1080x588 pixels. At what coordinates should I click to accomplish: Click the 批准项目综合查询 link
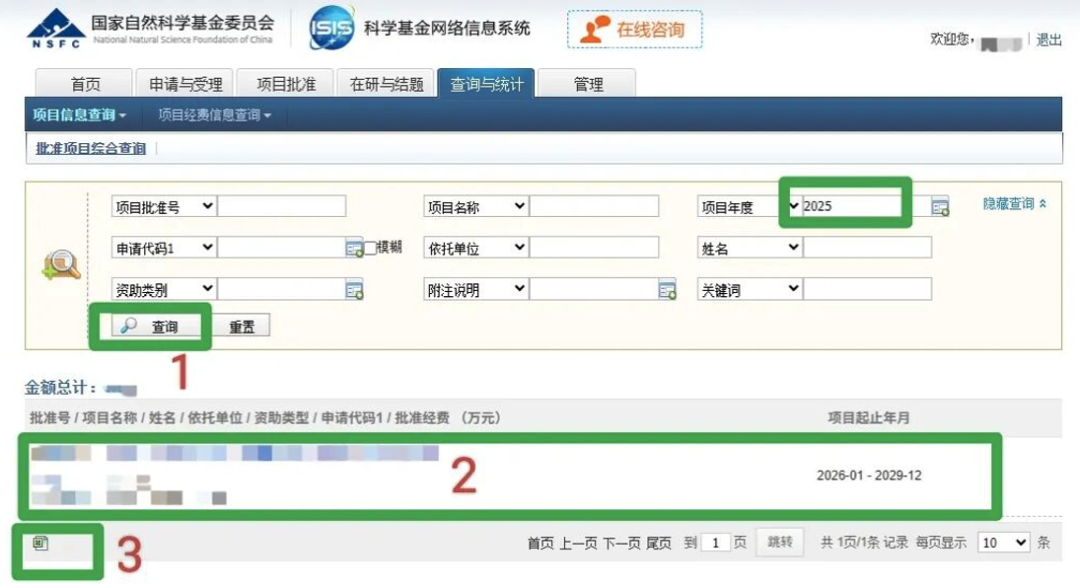(x=91, y=148)
